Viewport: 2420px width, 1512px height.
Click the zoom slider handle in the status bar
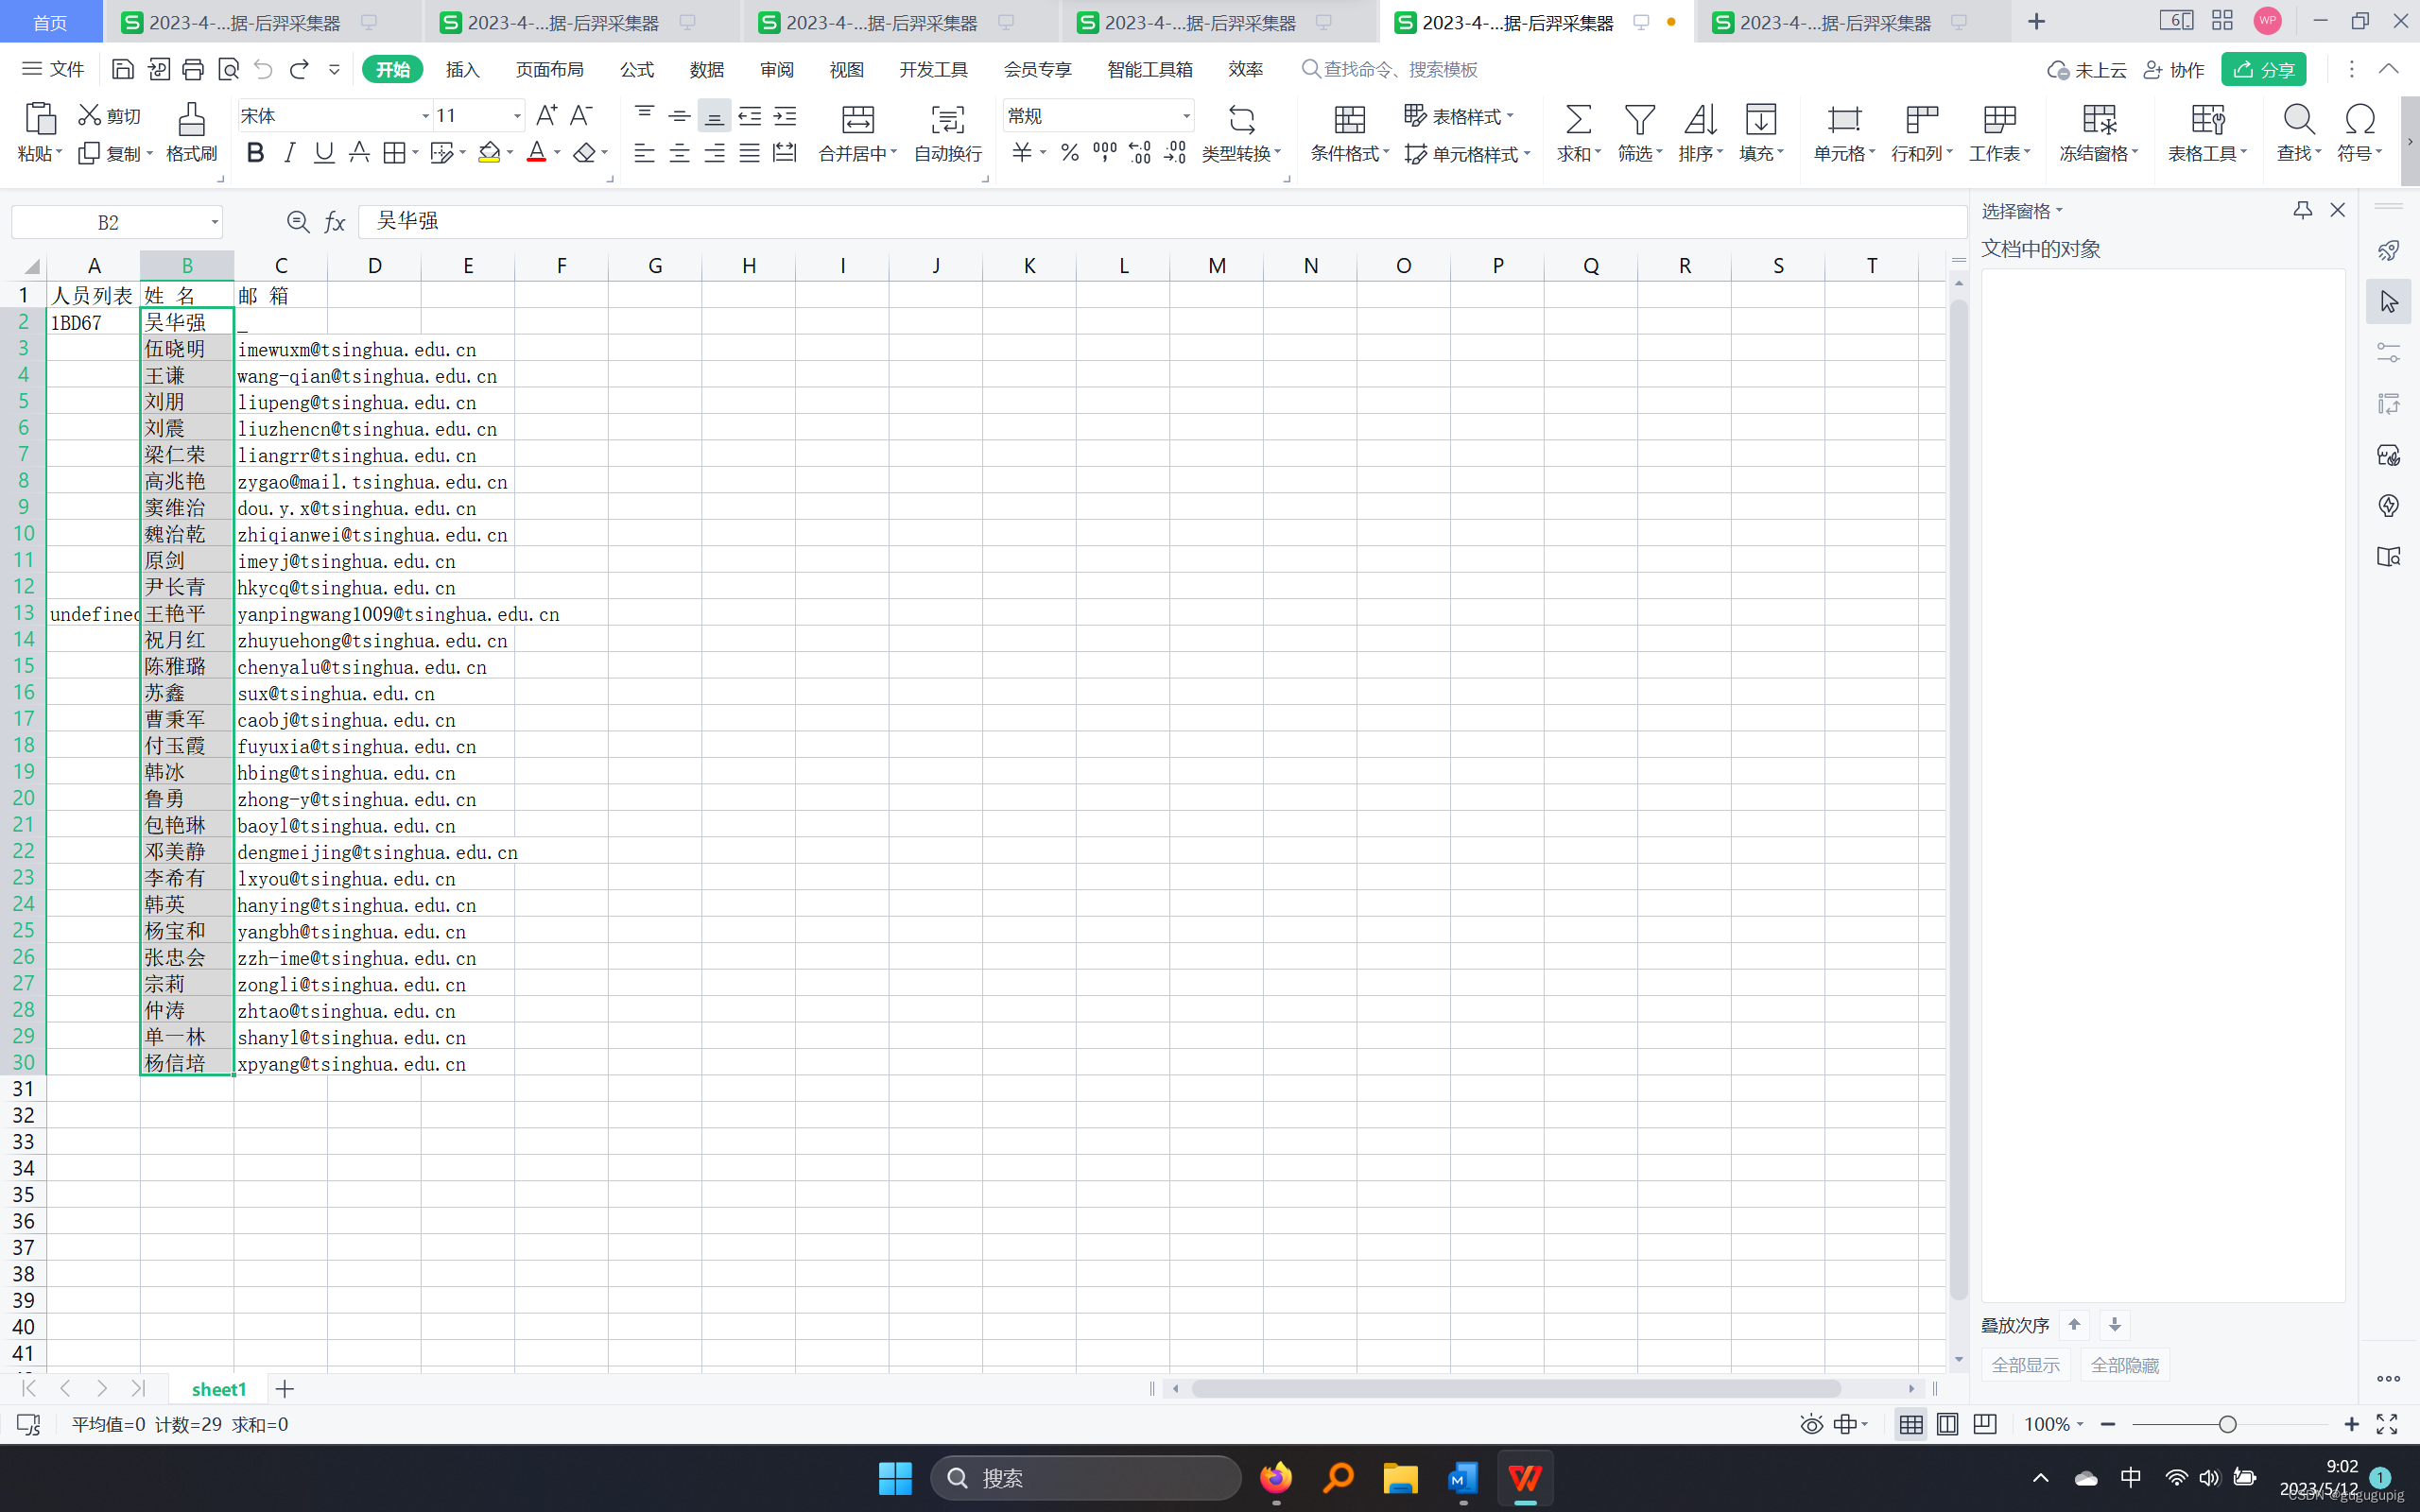pos(2227,1424)
